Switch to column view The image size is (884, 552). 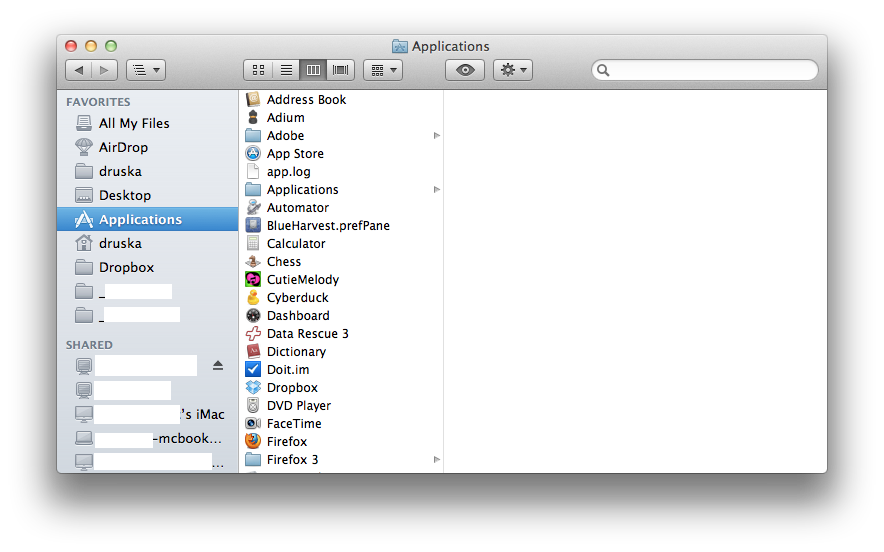click(x=313, y=70)
